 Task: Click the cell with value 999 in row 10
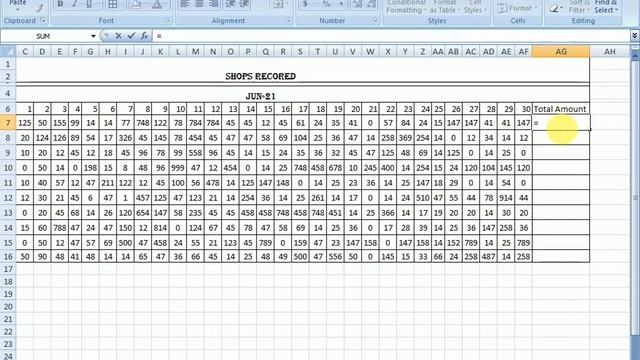click(178, 168)
